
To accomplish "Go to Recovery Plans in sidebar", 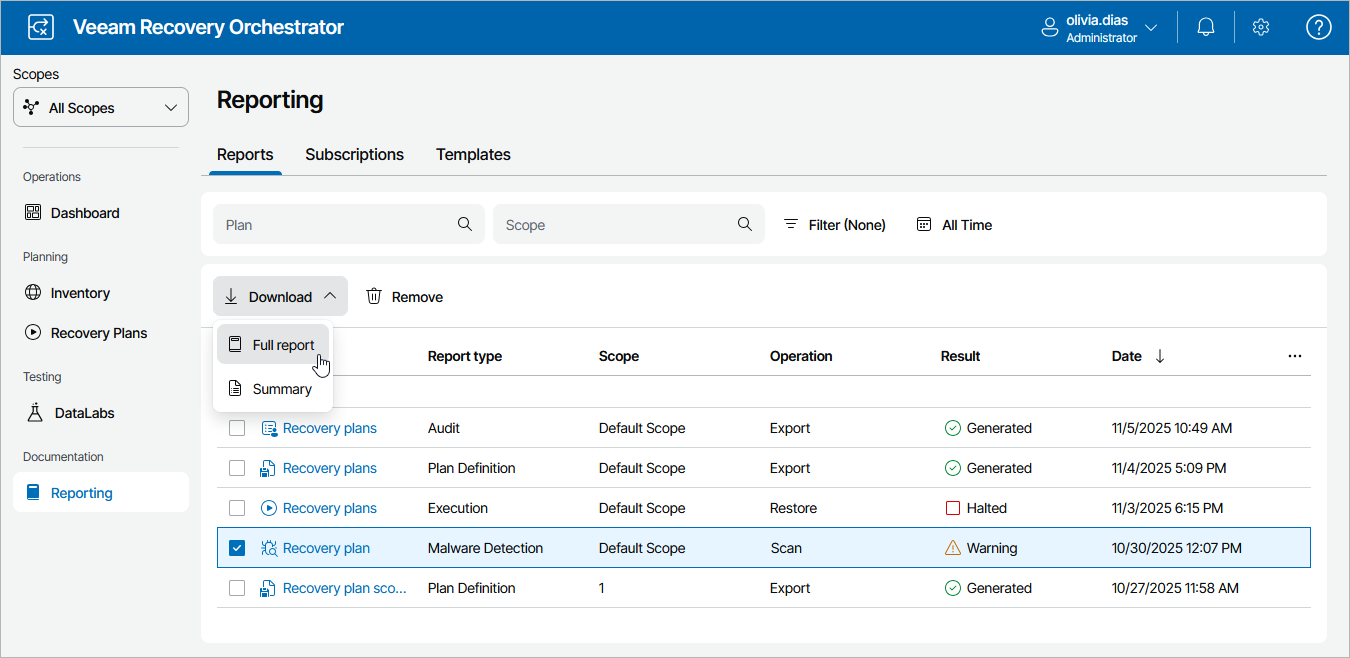I will click(x=98, y=333).
